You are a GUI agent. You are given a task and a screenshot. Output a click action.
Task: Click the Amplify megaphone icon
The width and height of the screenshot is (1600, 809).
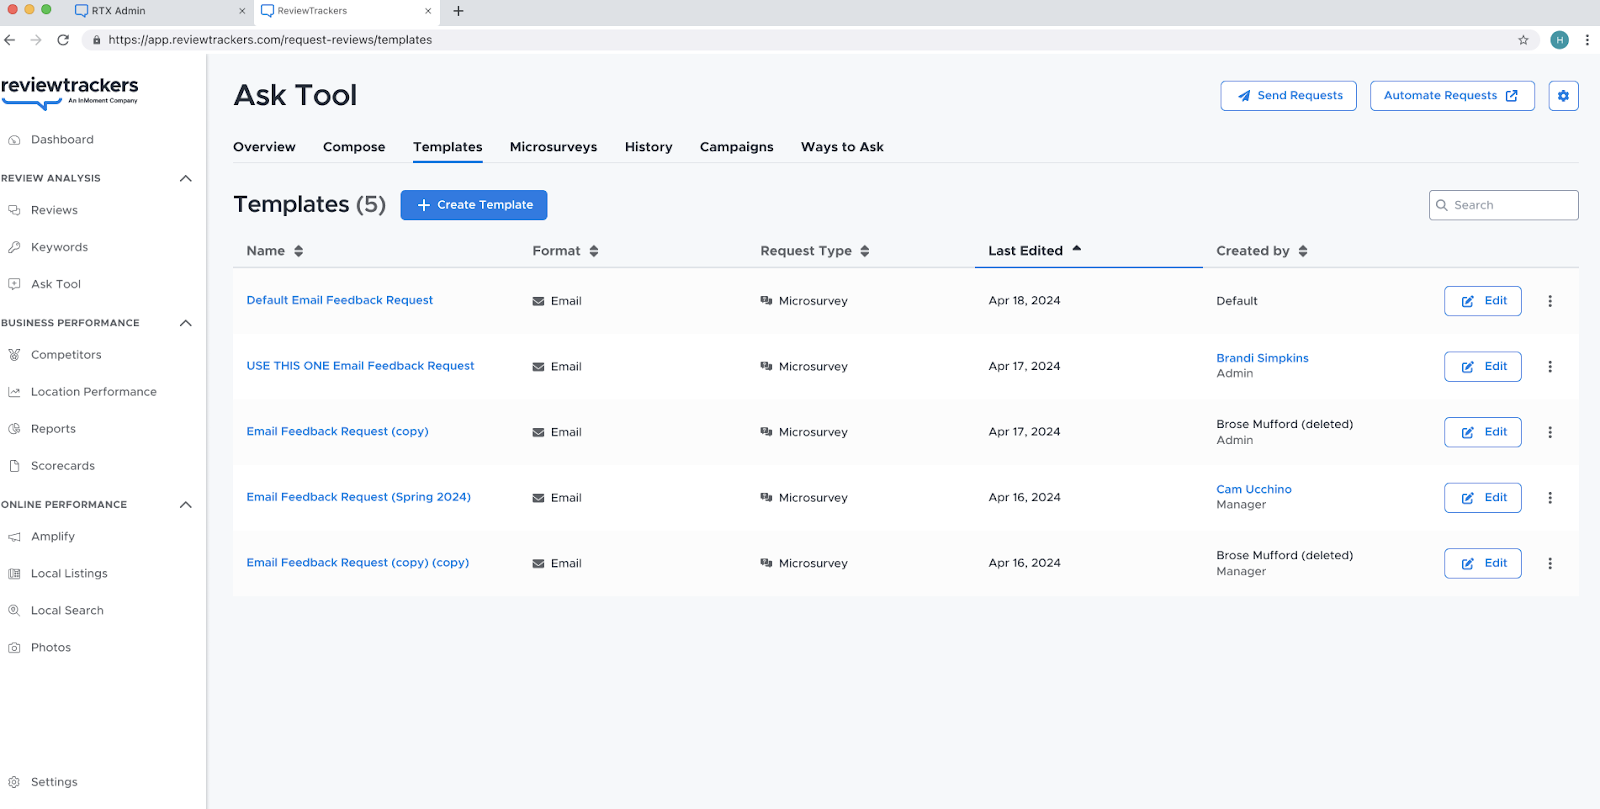coord(14,537)
